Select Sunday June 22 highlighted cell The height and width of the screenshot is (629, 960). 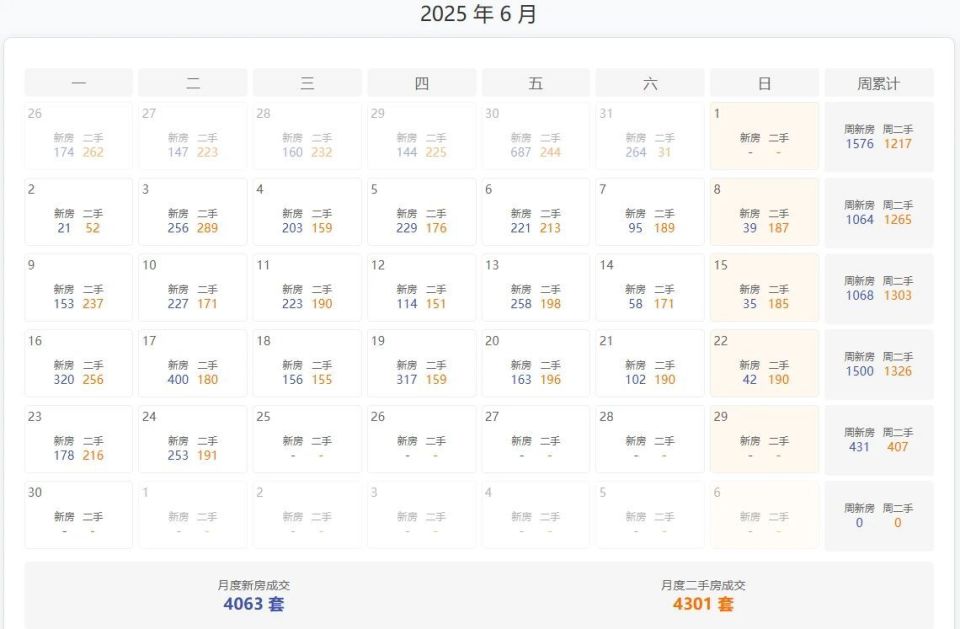pos(764,363)
